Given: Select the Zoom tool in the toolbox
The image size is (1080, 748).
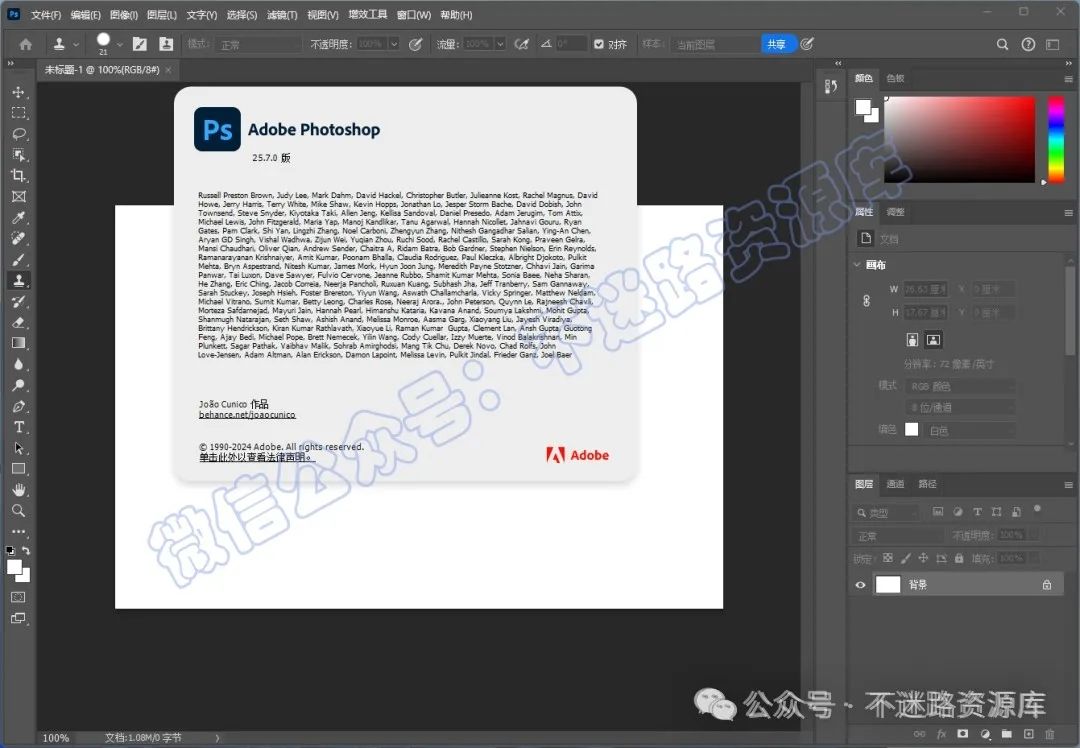Looking at the screenshot, I should (19, 510).
